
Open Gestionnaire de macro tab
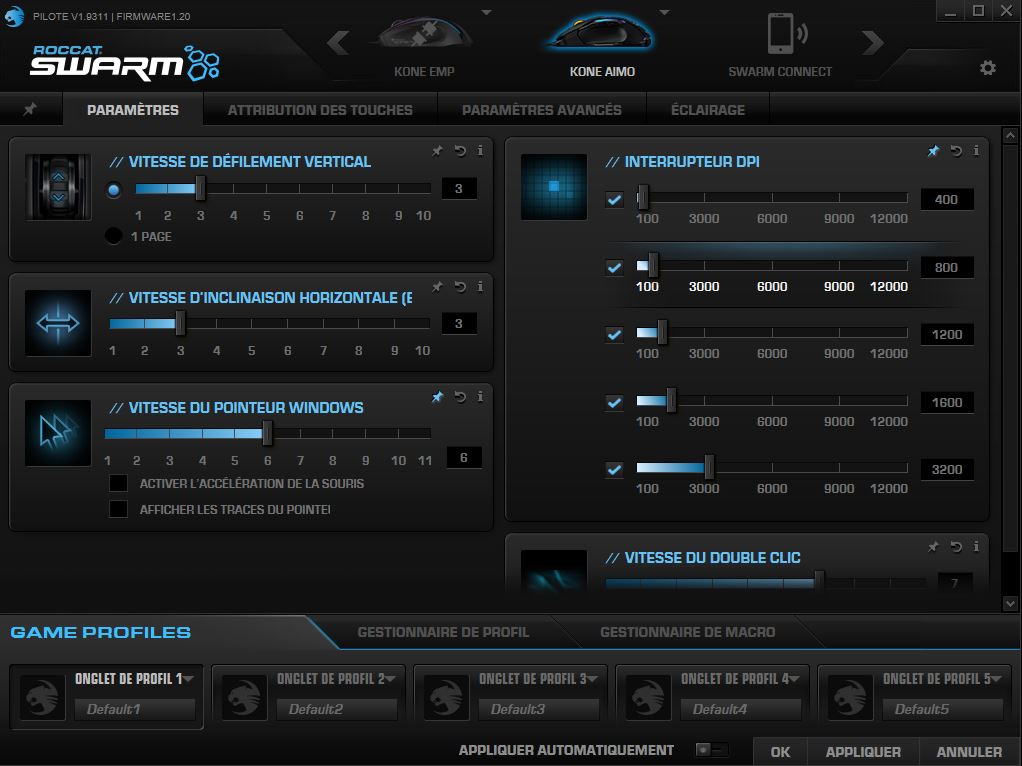688,632
